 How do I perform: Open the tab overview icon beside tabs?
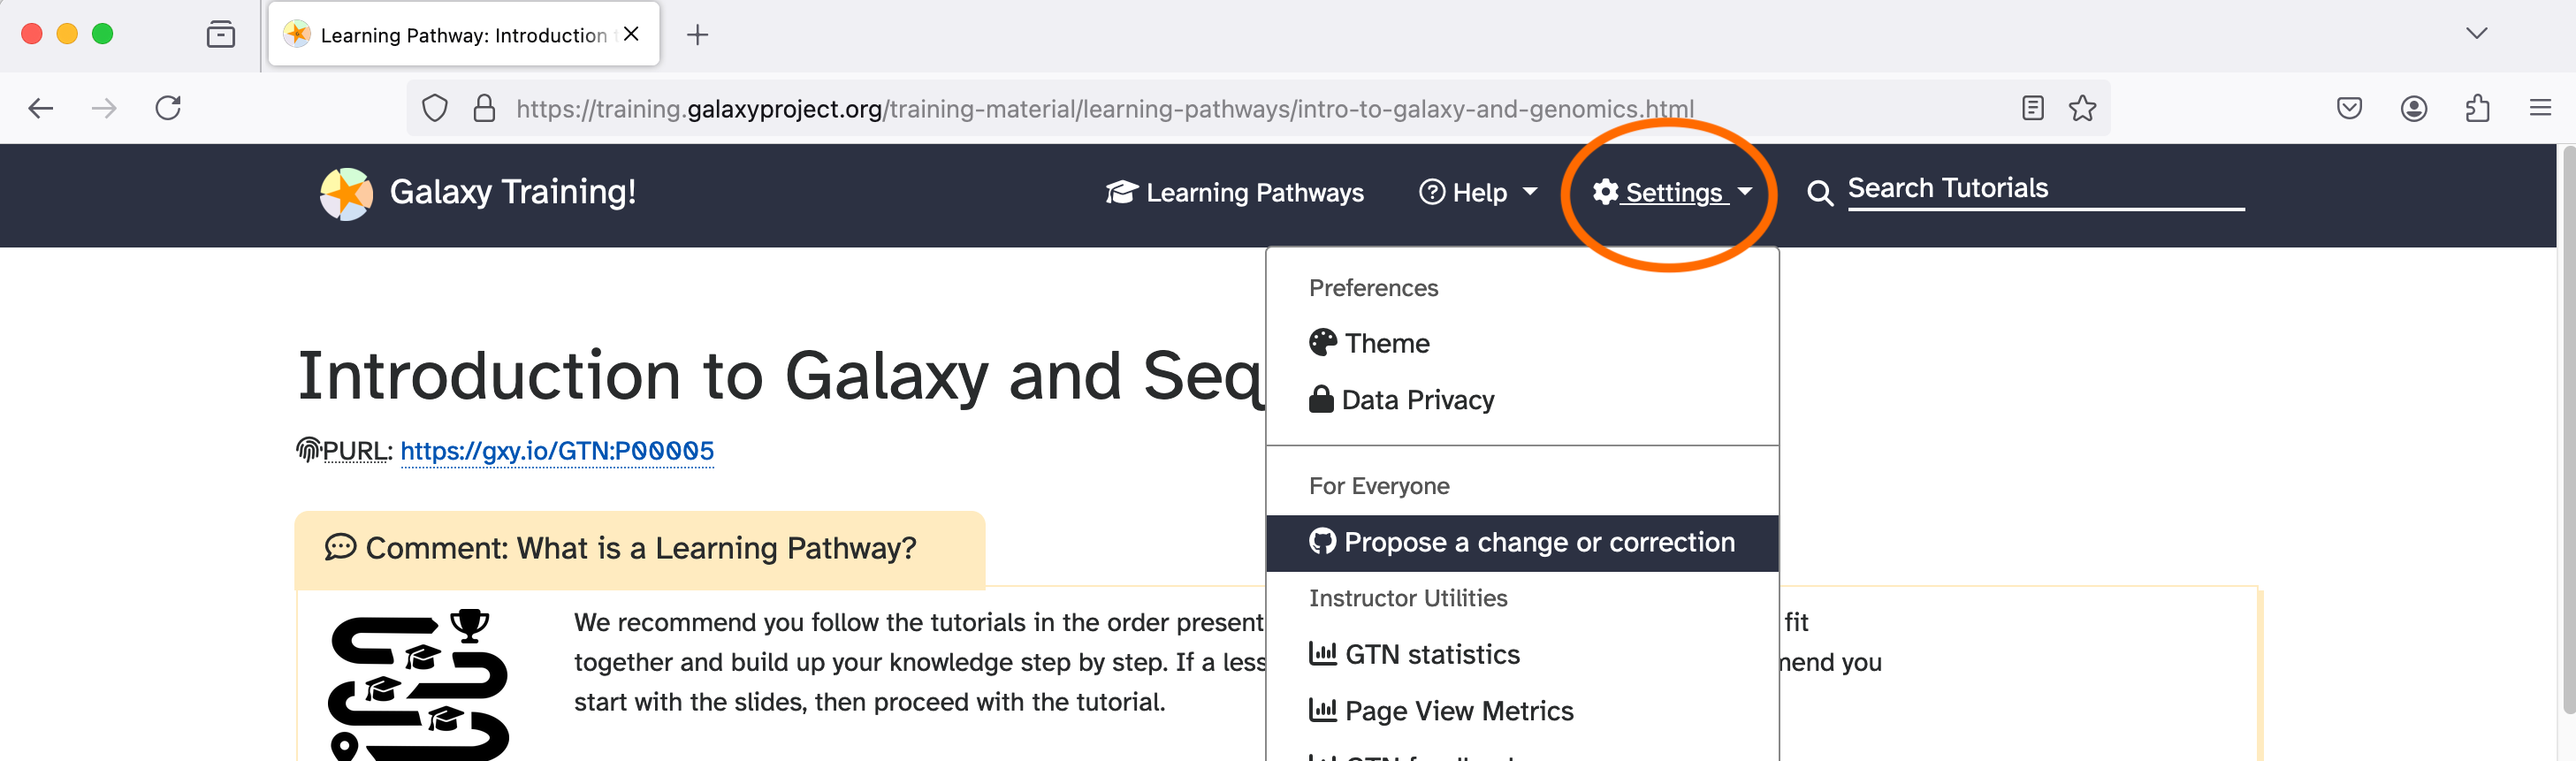[x=221, y=35]
